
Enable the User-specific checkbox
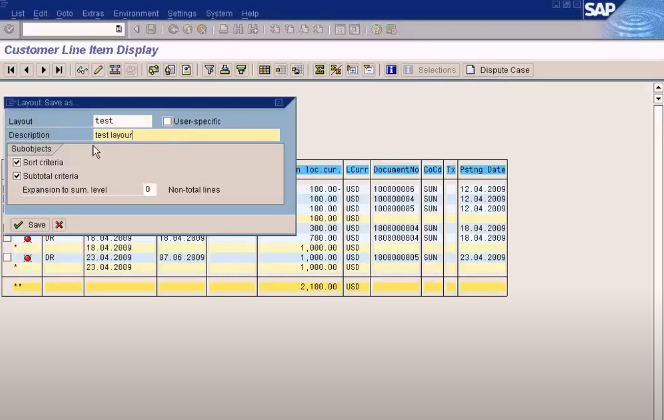tap(167, 122)
